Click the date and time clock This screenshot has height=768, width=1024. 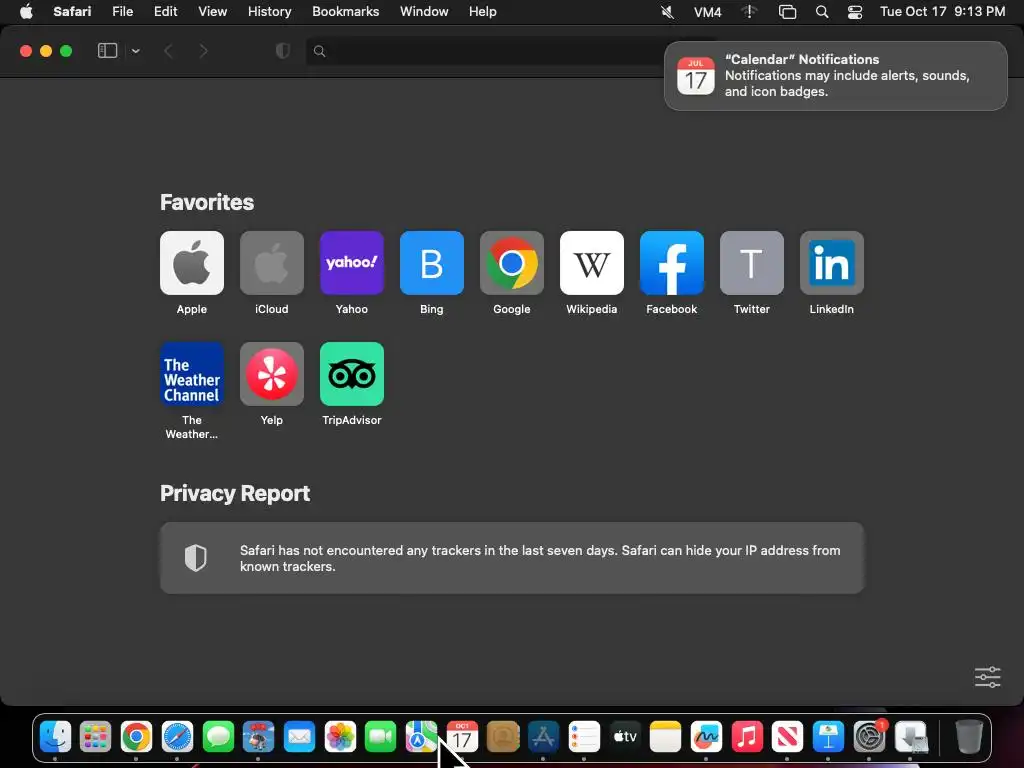[942, 12]
